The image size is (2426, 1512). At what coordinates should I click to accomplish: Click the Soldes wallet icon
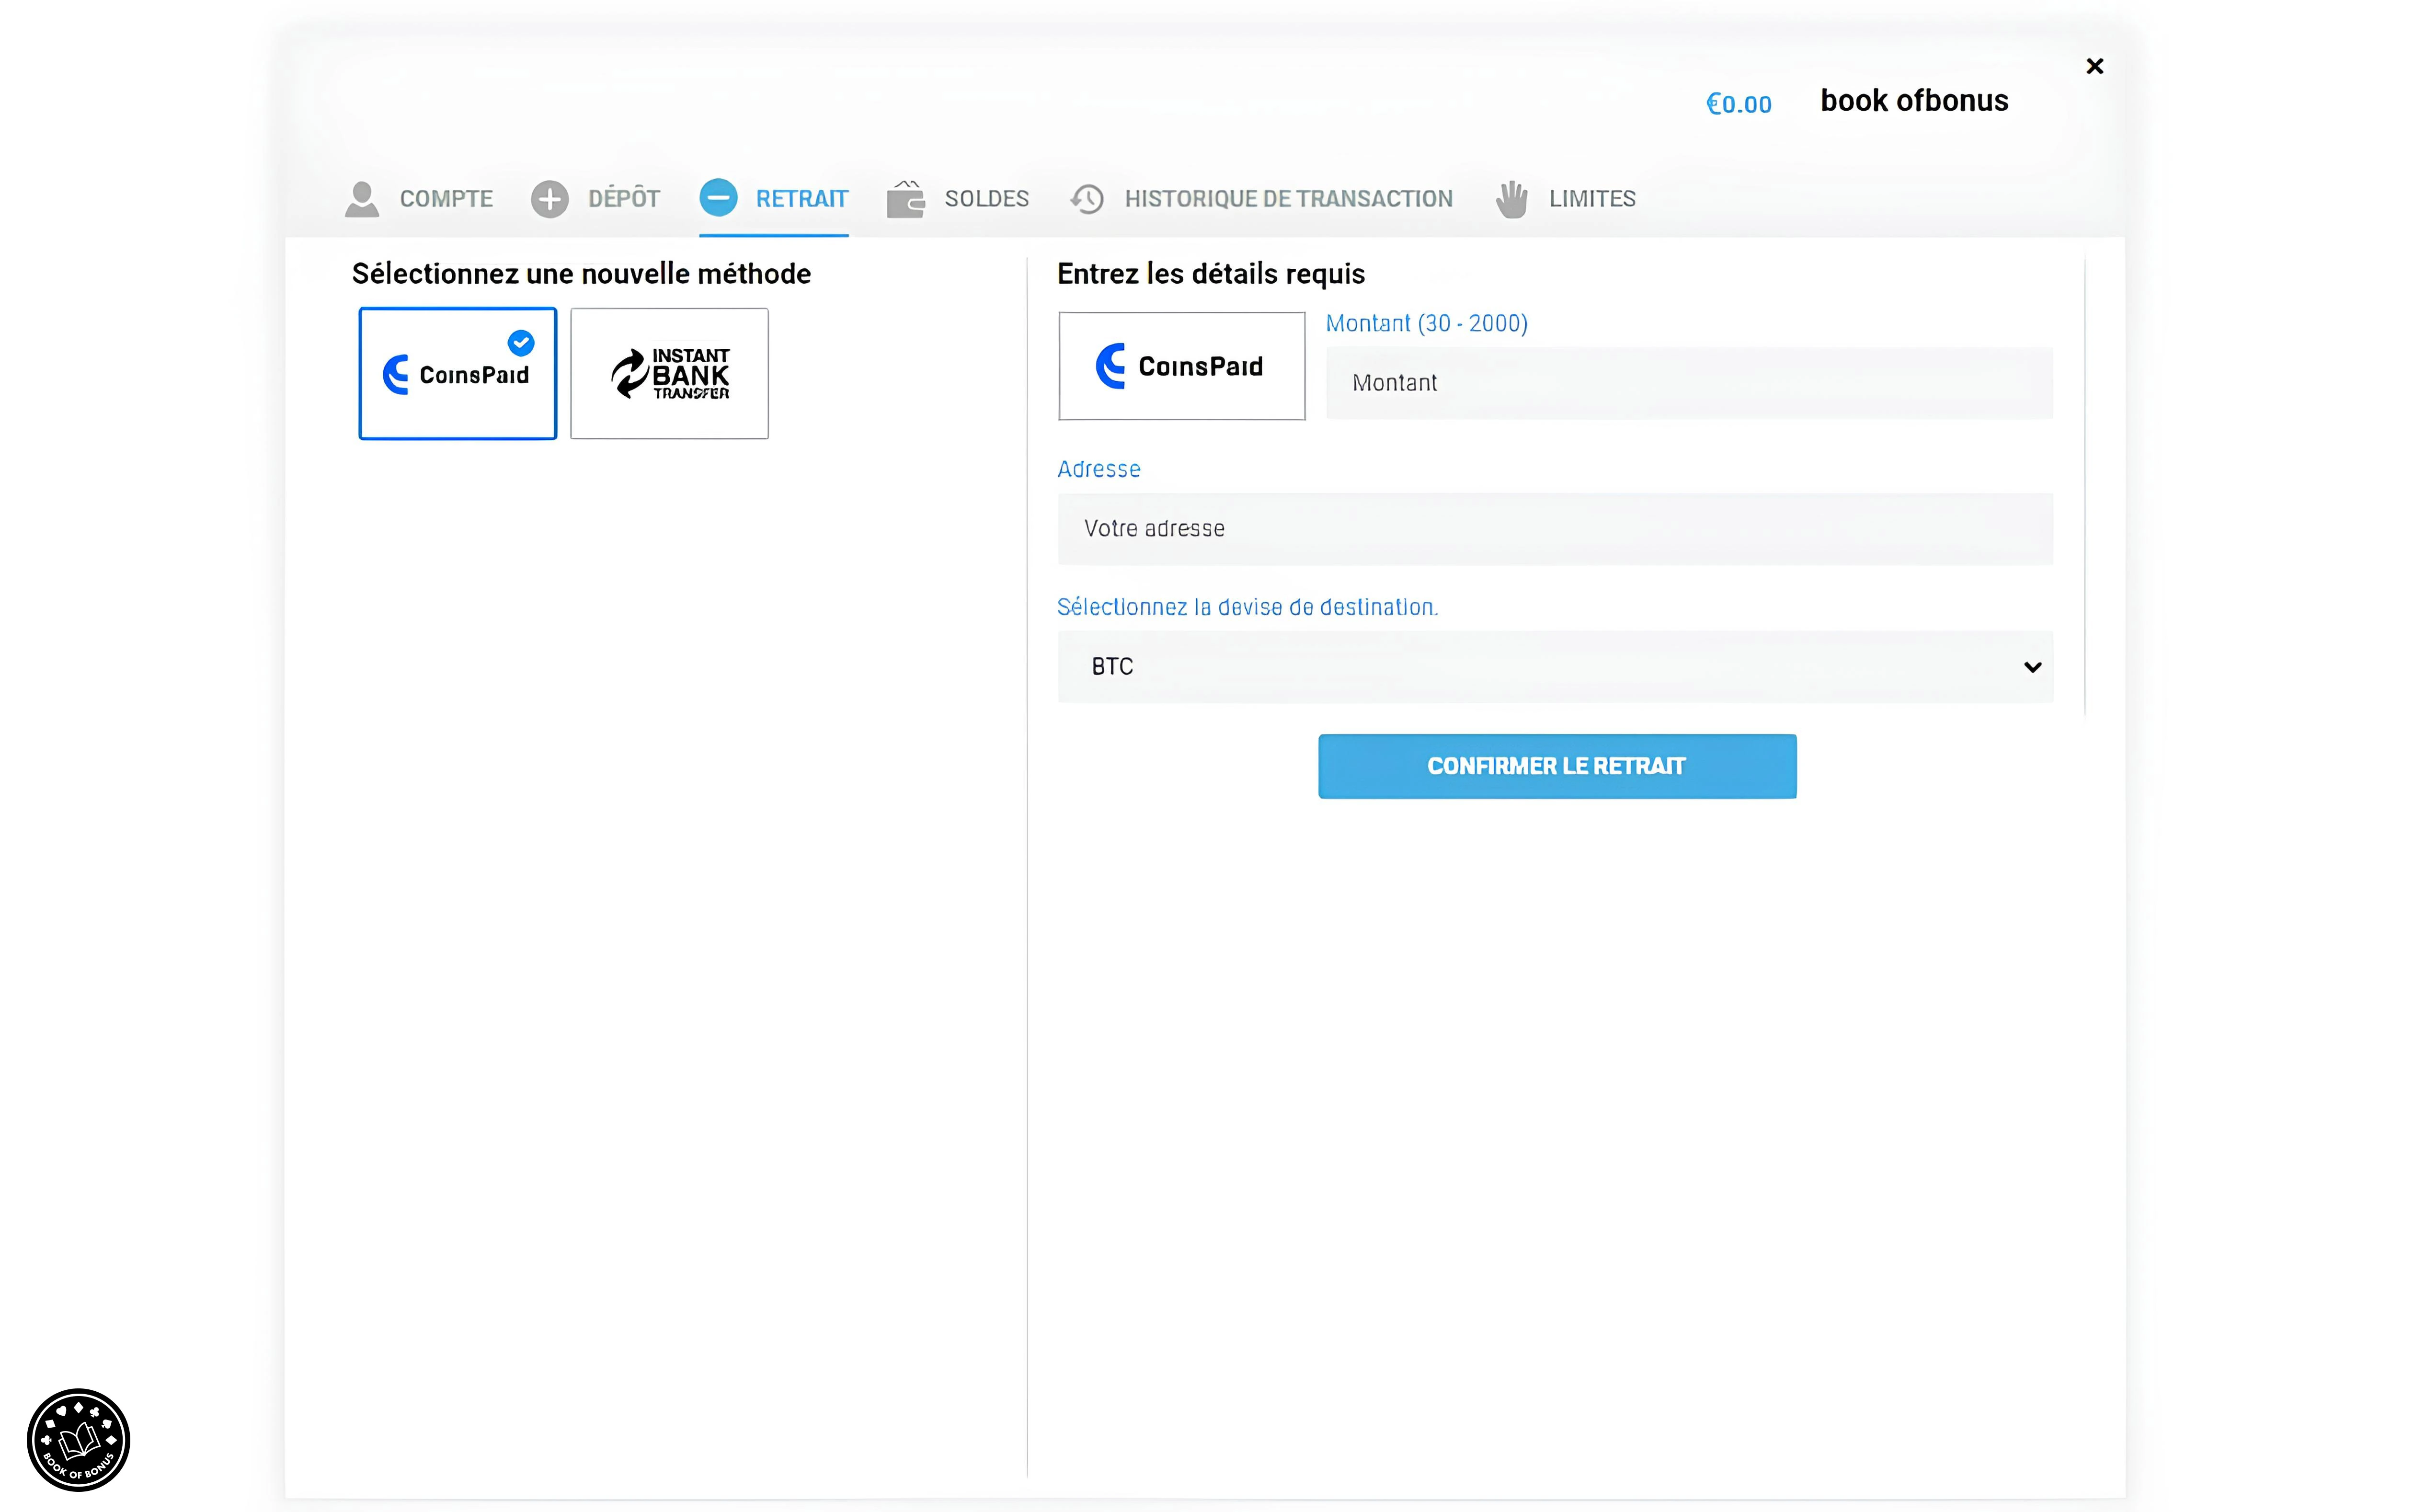[905, 199]
